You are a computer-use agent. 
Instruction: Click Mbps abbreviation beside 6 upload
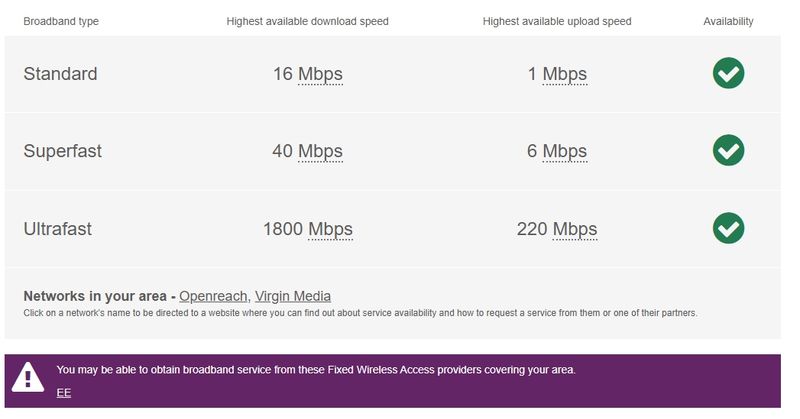[x=565, y=151]
